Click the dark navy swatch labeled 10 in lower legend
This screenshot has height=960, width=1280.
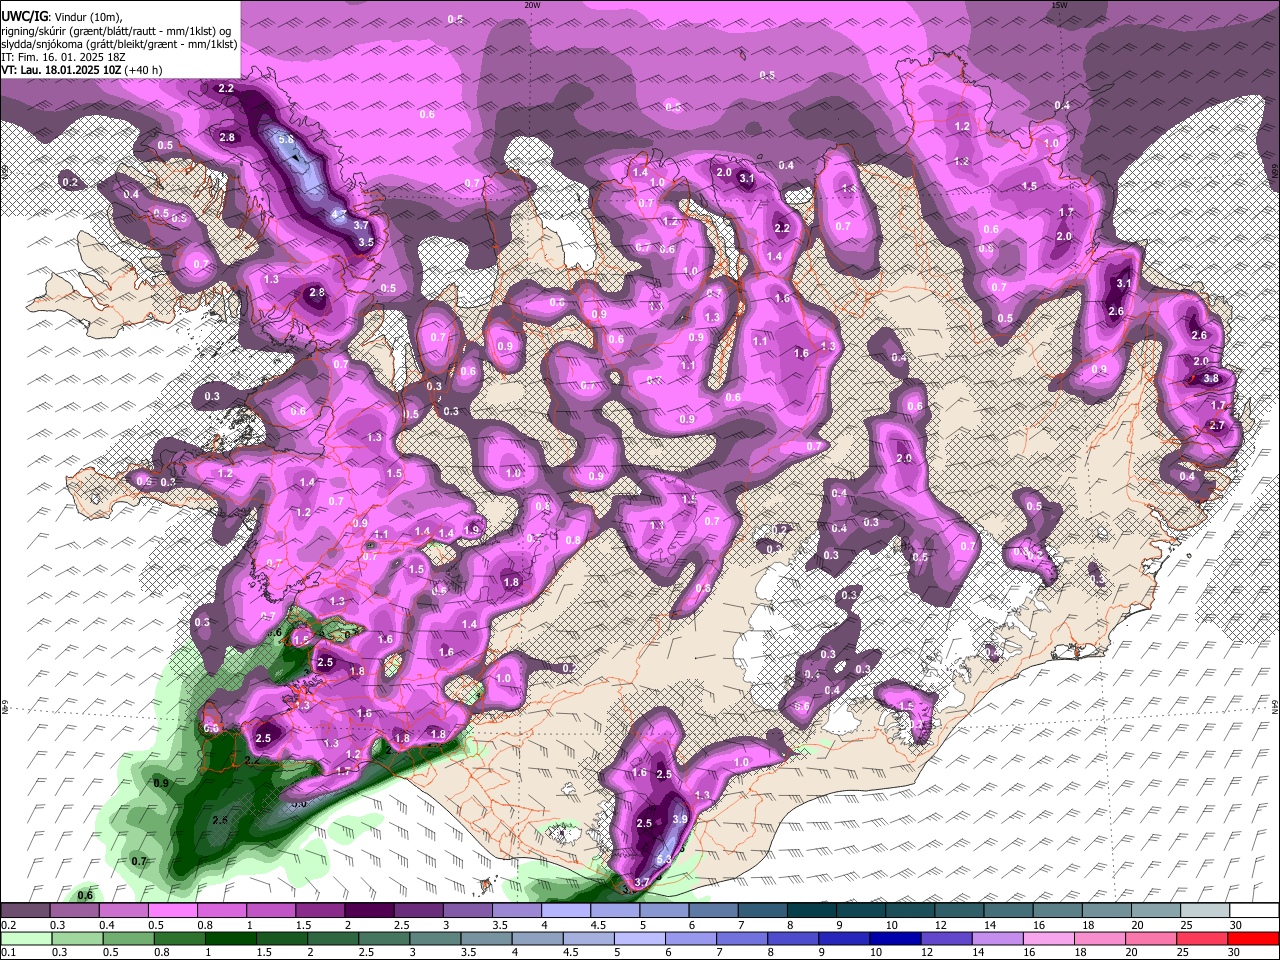click(x=895, y=938)
